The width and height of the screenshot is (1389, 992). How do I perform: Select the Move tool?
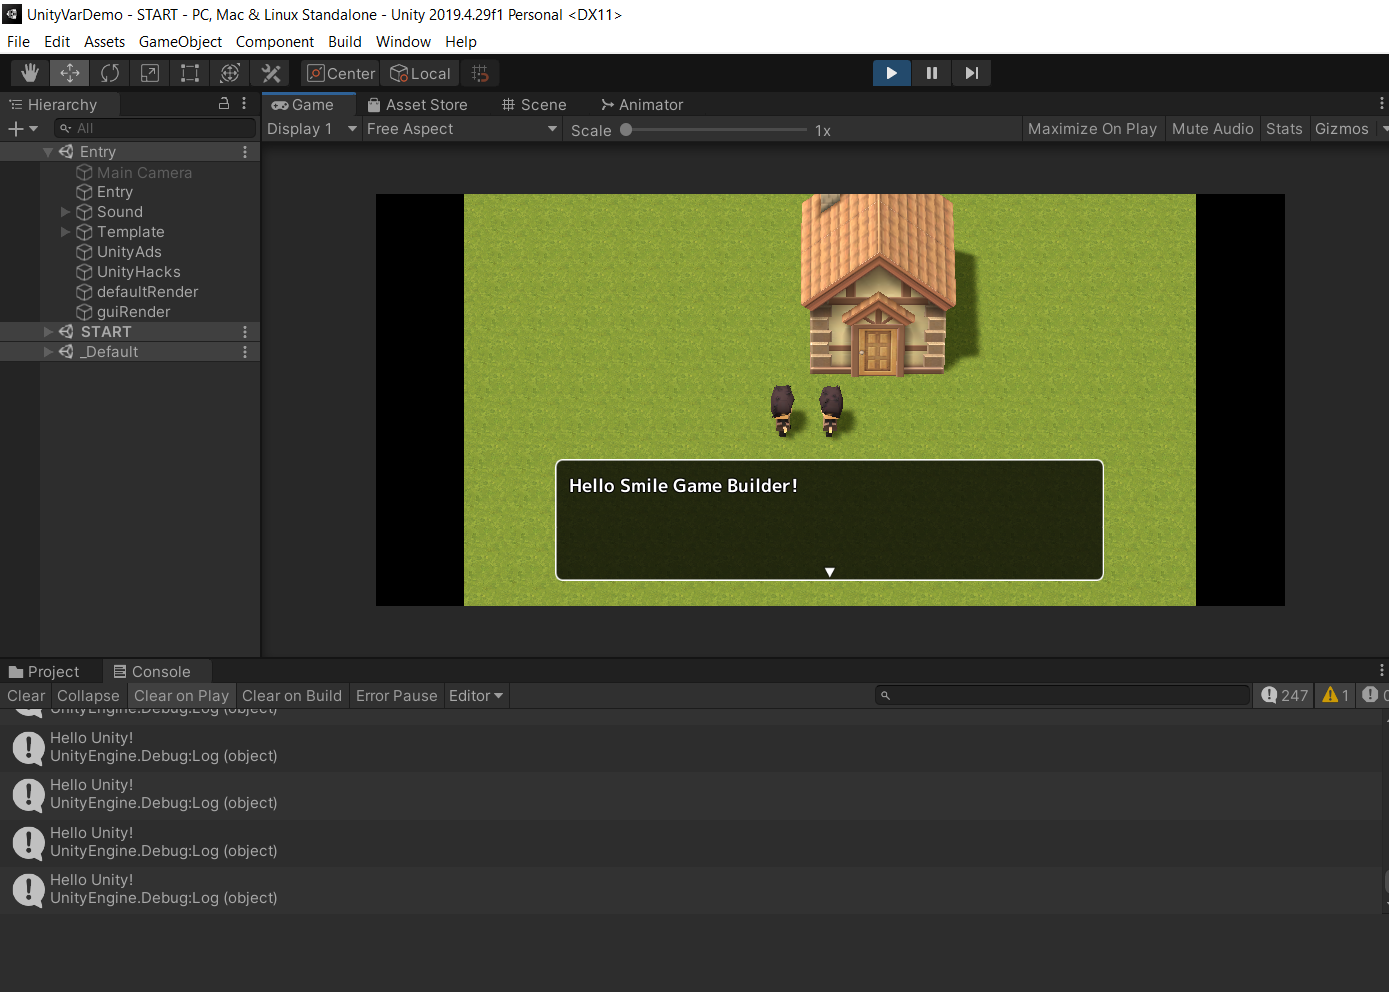point(70,73)
